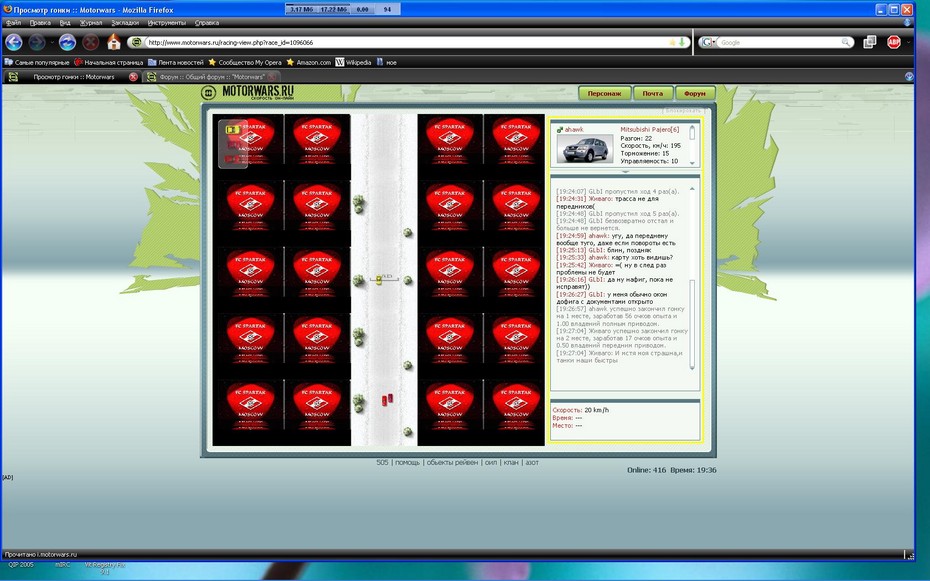Open the 'азот' footer link
The height and width of the screenshot is (581, 930).
coord(532,462)
